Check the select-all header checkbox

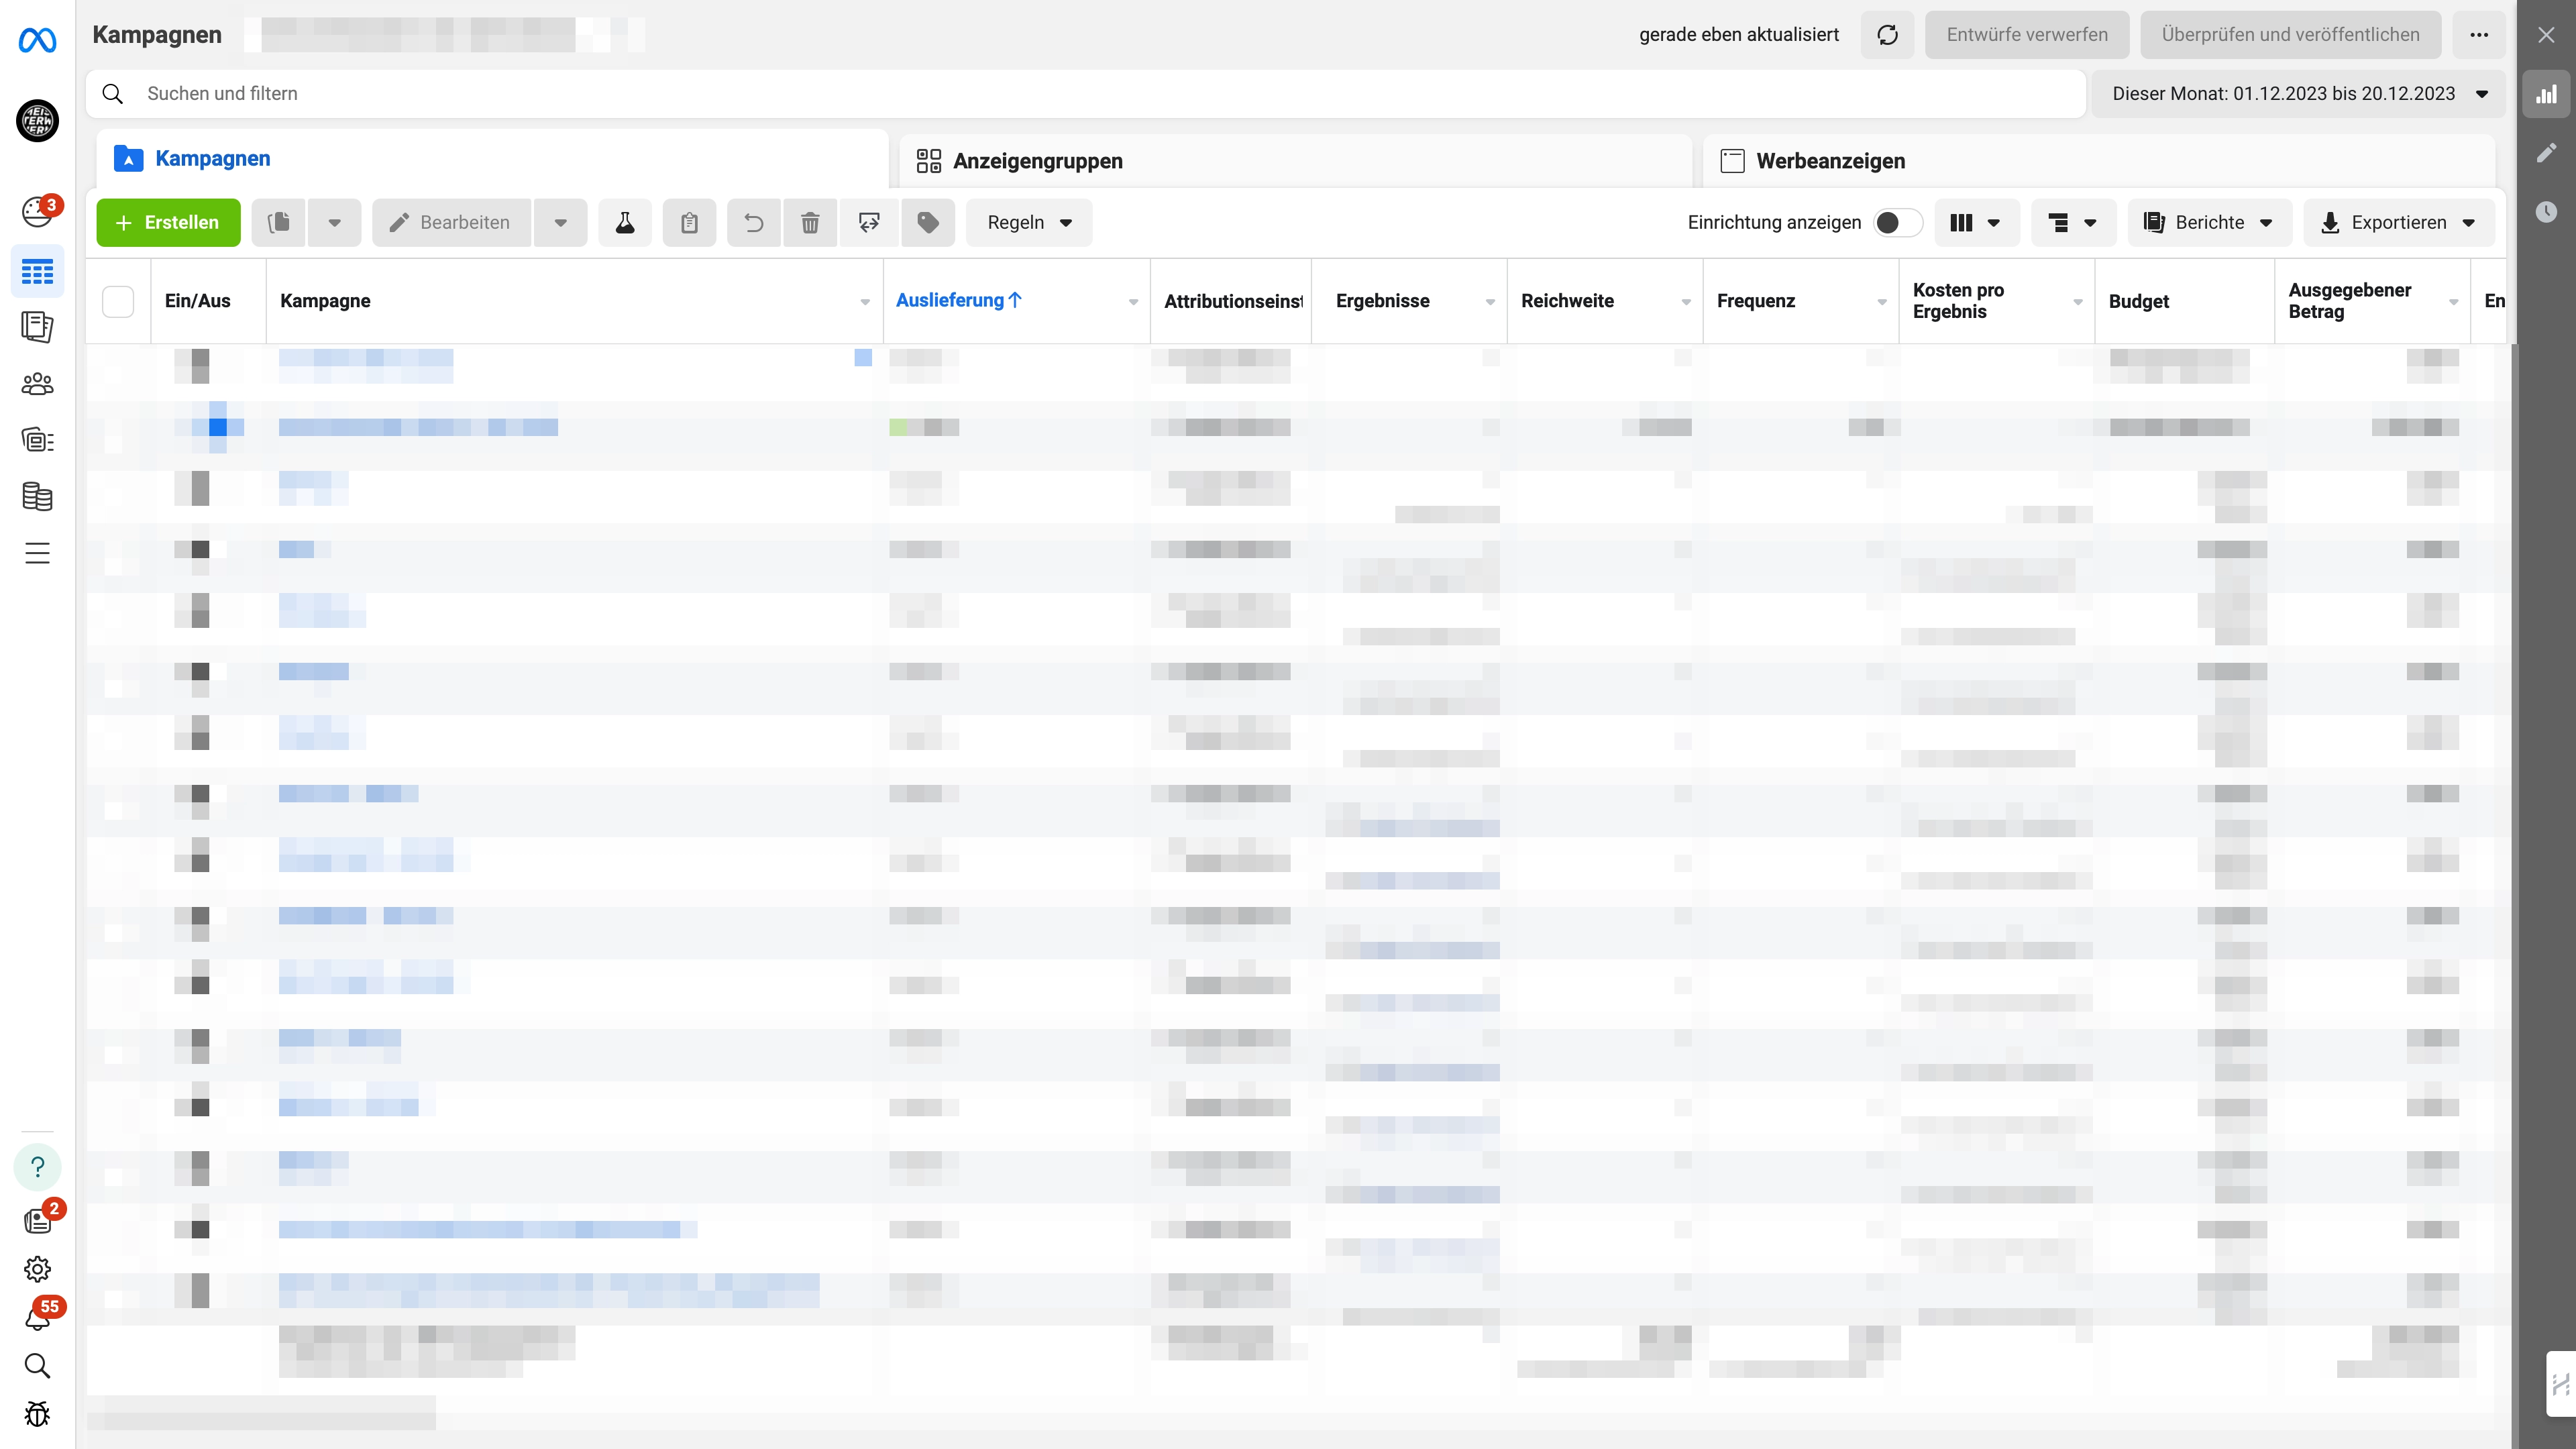click(118, 301)
